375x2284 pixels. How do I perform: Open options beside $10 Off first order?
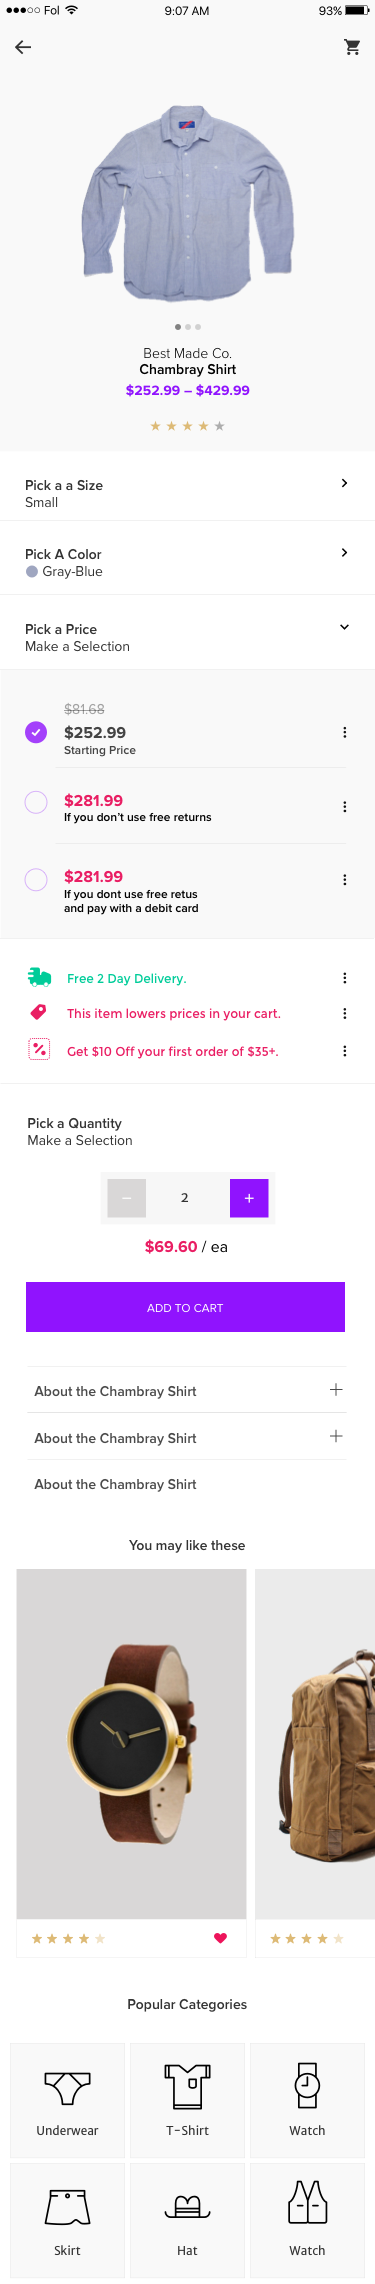[x=344, y=1051]
